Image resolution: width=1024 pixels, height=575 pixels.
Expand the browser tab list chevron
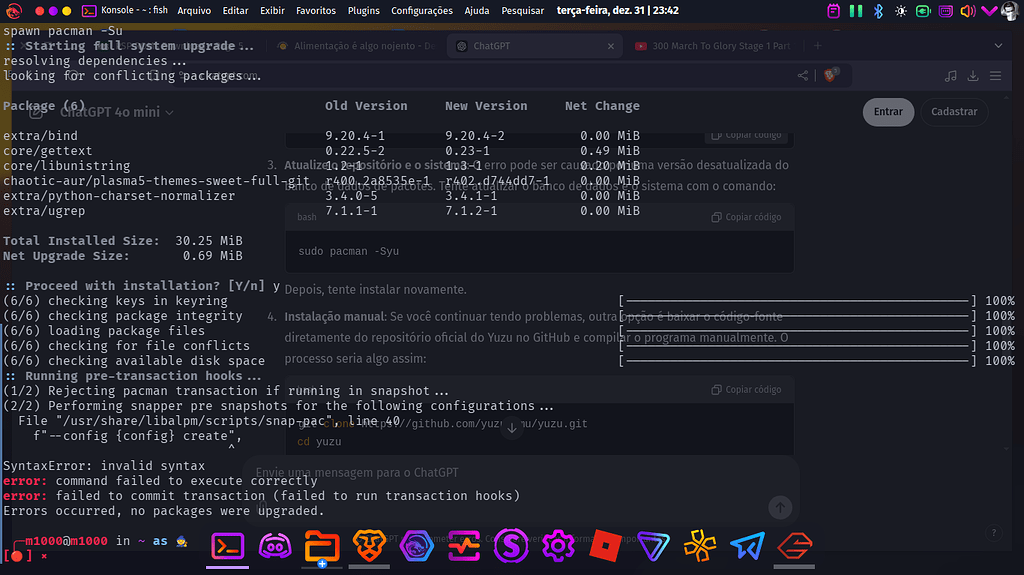point(998,46)
